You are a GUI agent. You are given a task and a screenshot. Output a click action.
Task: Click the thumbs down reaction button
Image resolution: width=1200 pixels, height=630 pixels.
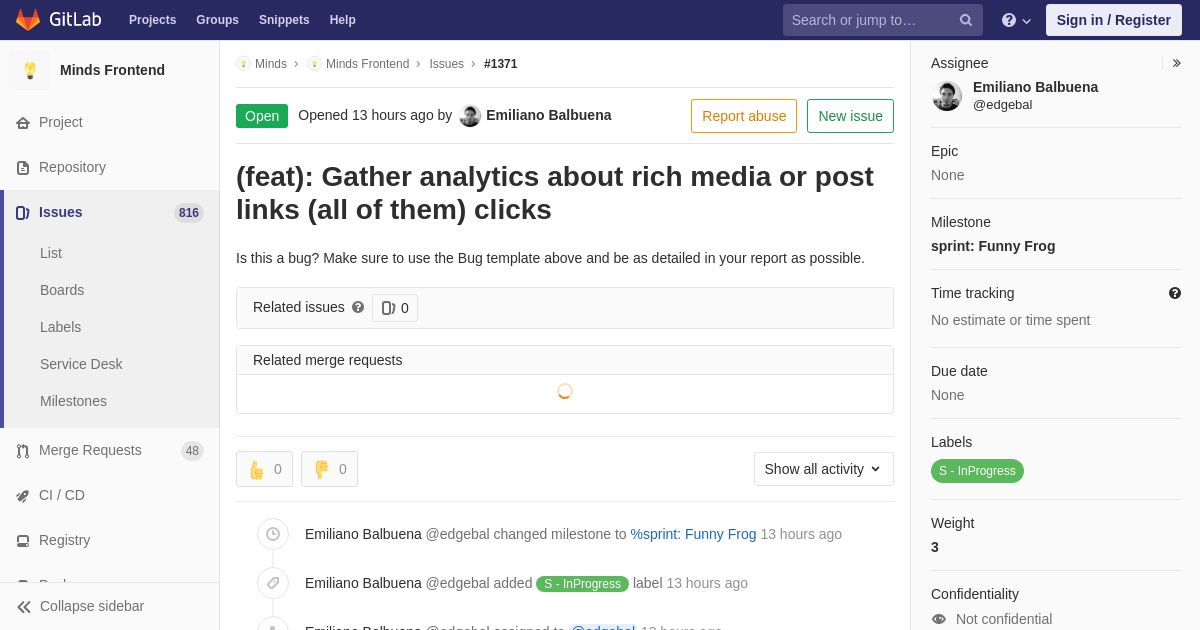[x=329, y=469]
